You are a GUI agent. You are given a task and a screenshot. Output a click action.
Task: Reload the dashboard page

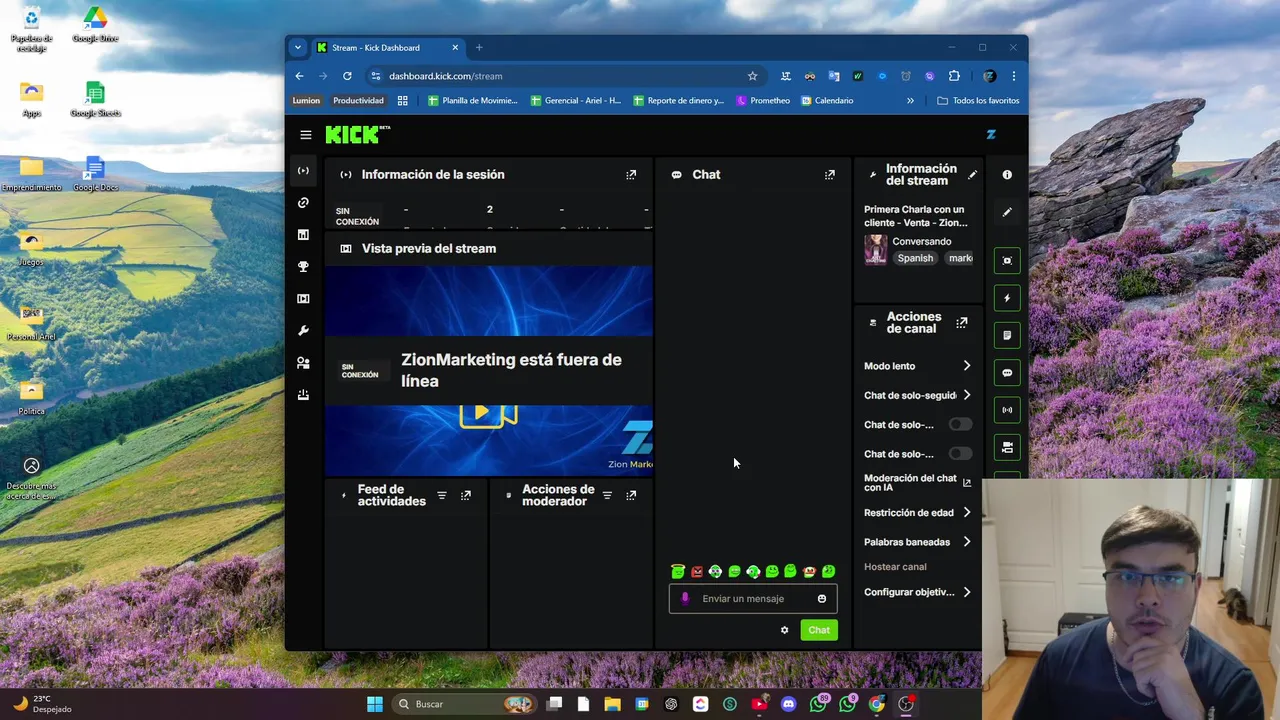click(x=347, y=76)
